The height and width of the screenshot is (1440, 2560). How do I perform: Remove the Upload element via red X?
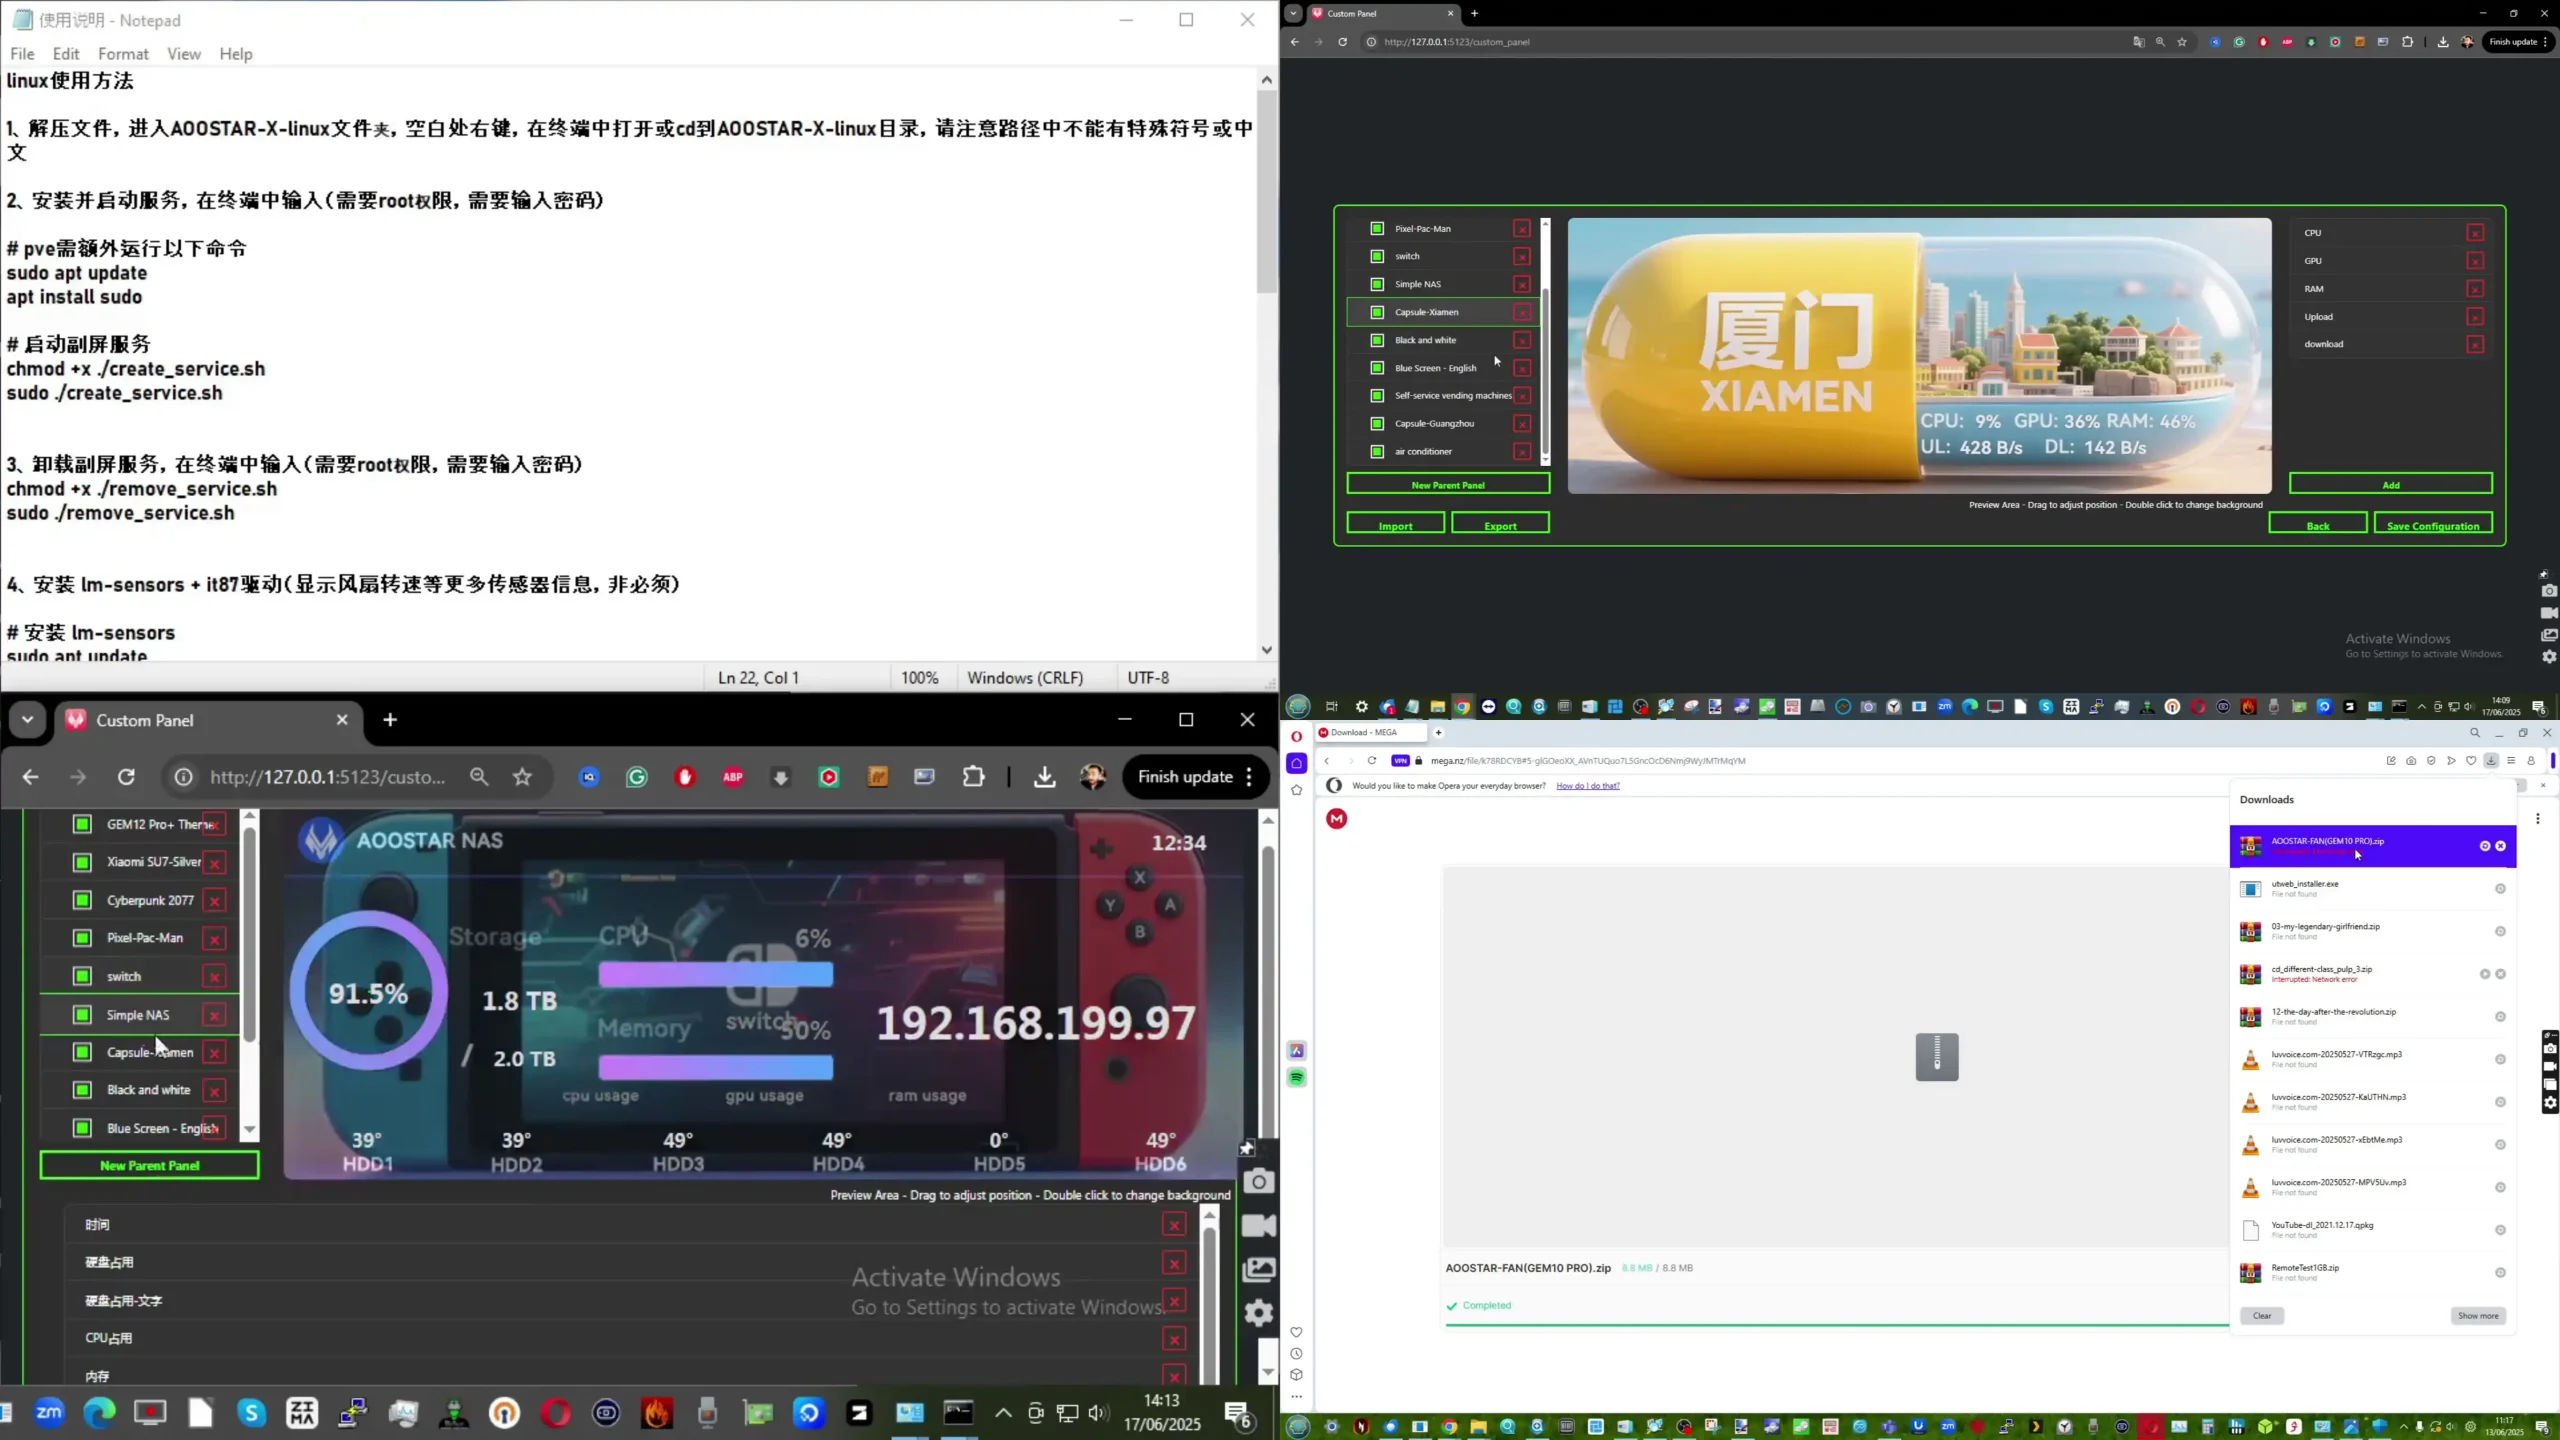click(2475, 317)
